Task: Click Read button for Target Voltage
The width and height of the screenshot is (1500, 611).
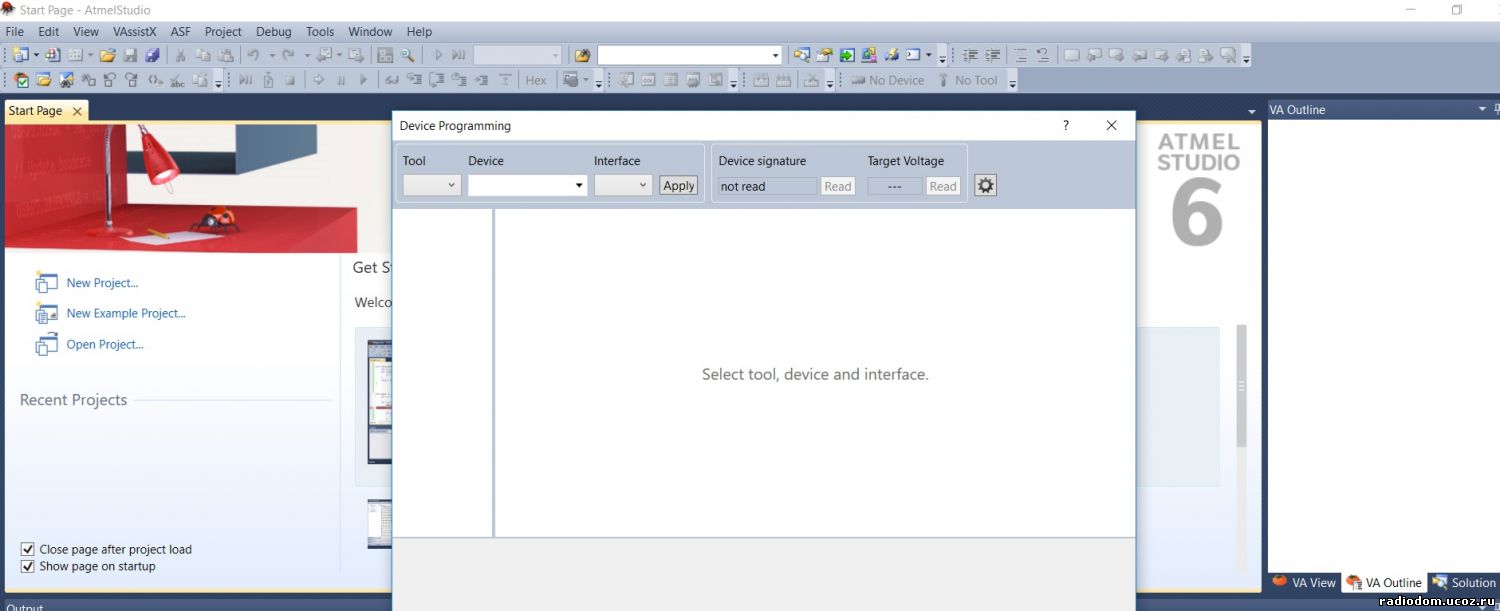Action: (x=943, y=186)
